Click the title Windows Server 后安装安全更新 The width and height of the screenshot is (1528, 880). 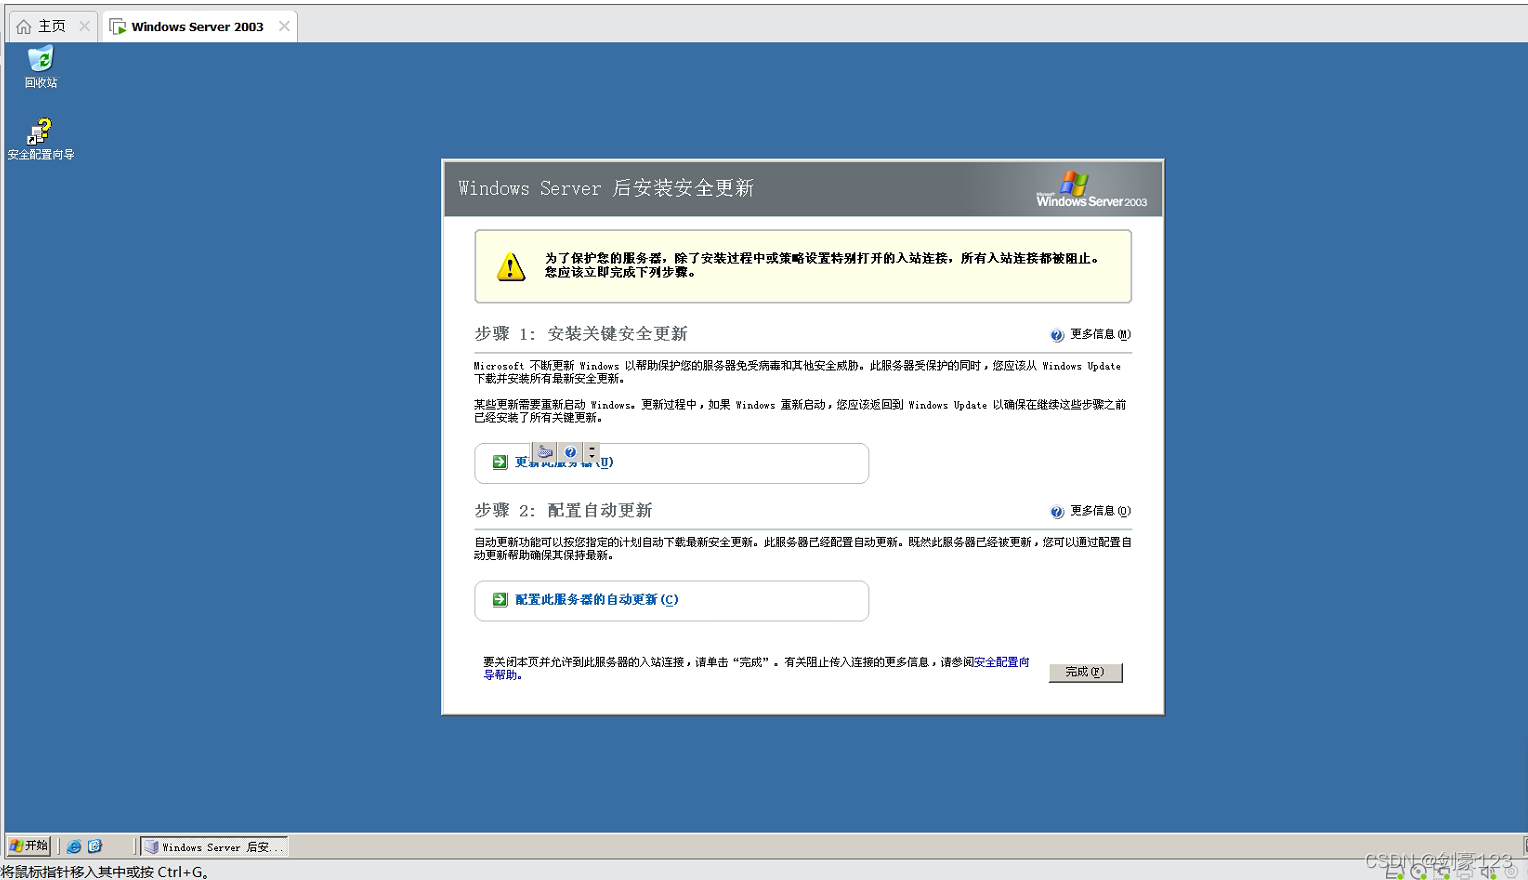pos(606,188)
